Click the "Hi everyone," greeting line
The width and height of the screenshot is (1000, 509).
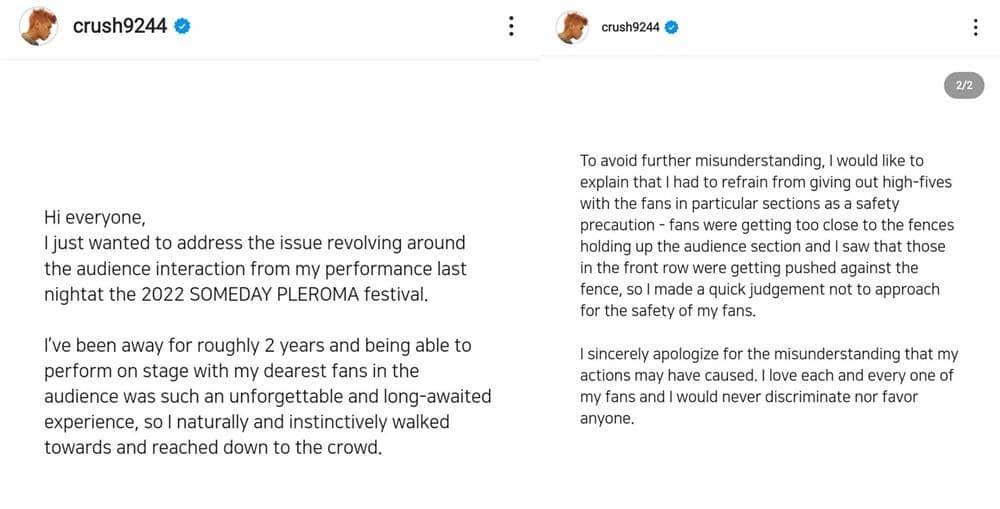(94, 217)
